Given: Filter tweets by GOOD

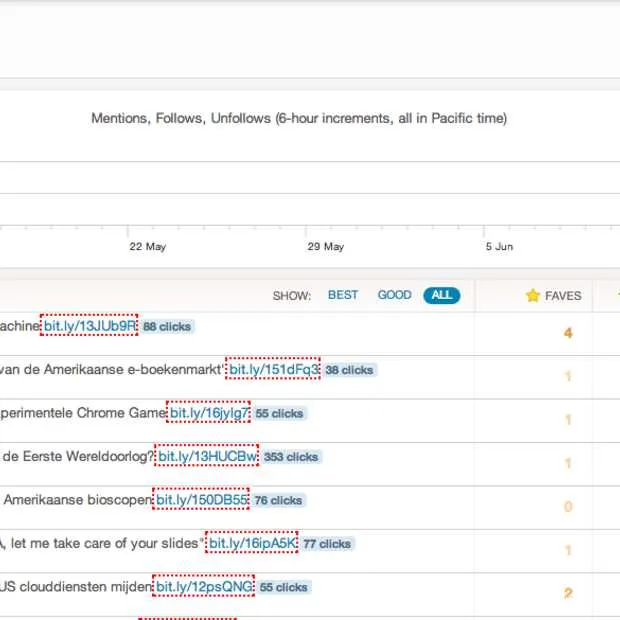Looking at the screenshot, I should click(x=394, y=295).
